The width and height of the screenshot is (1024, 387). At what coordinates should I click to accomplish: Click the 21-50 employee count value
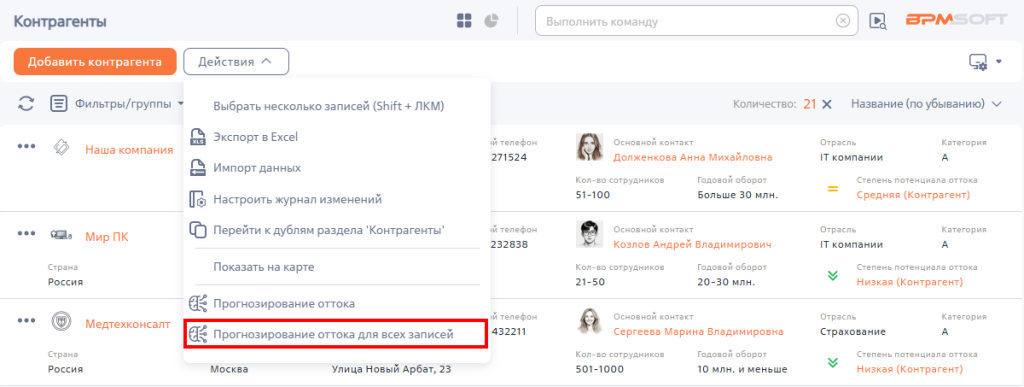(x=590, y=282)
